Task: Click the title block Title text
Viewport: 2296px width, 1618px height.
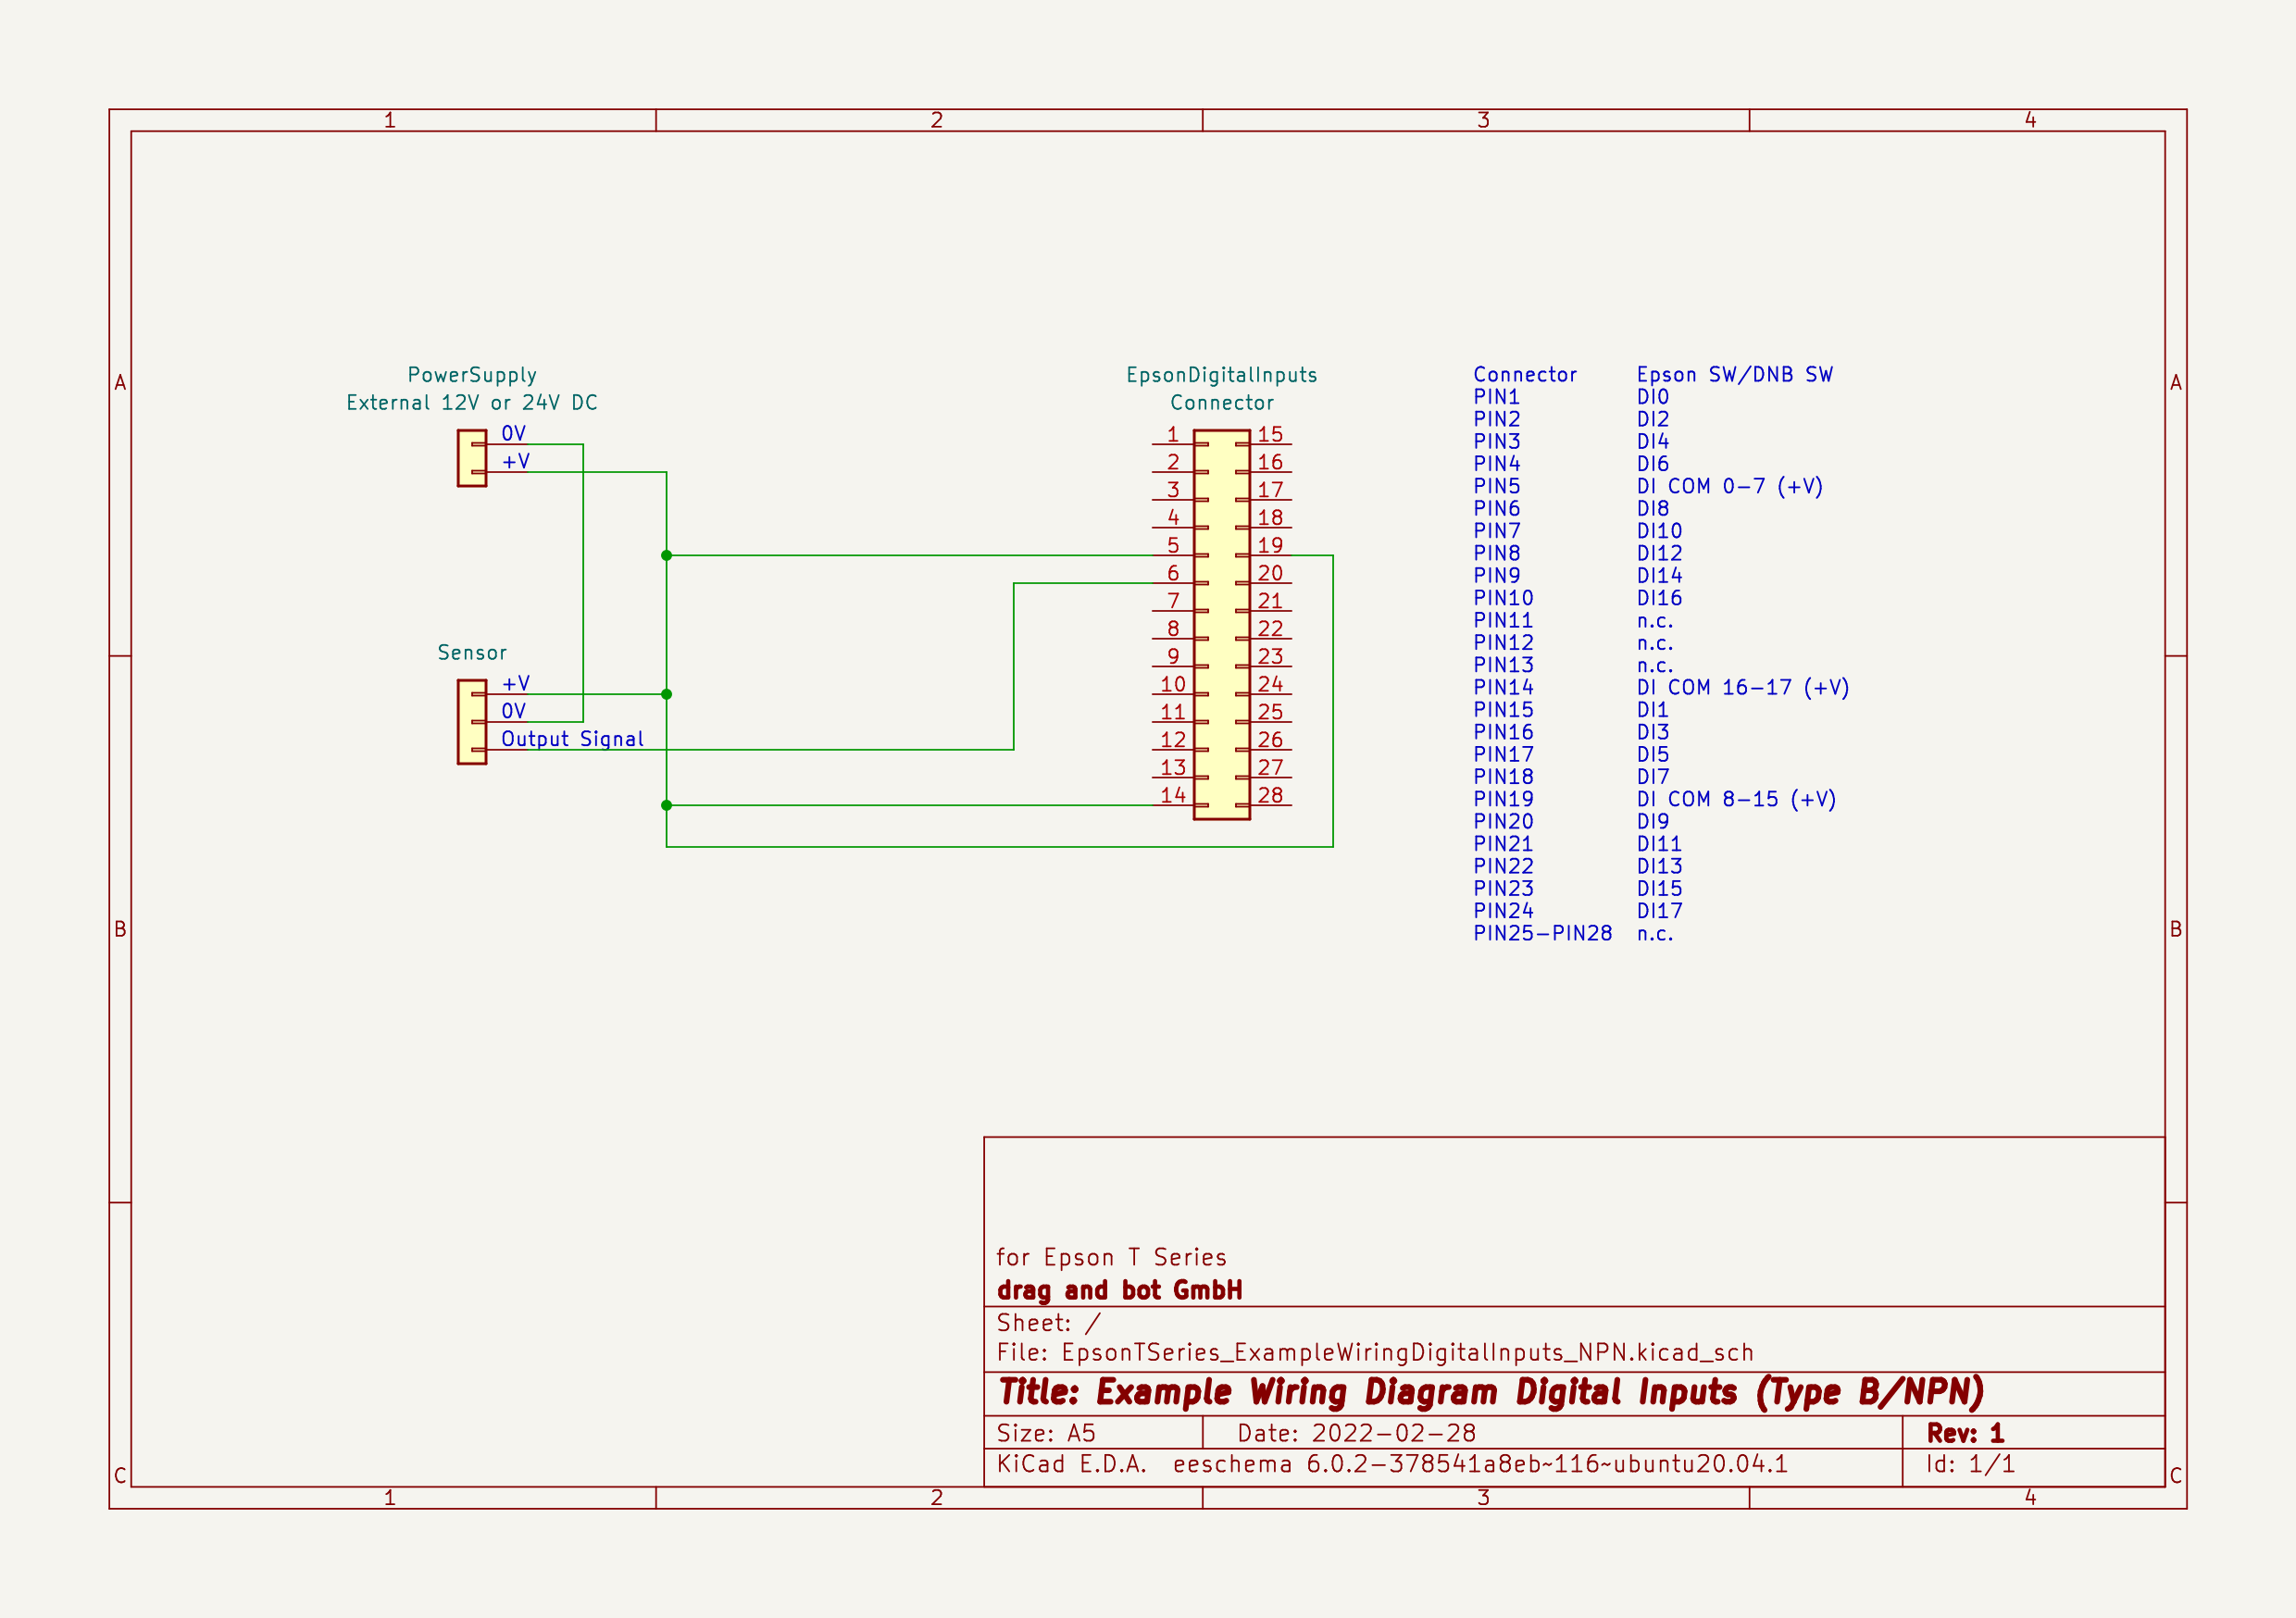Action: point(1491,1392)
